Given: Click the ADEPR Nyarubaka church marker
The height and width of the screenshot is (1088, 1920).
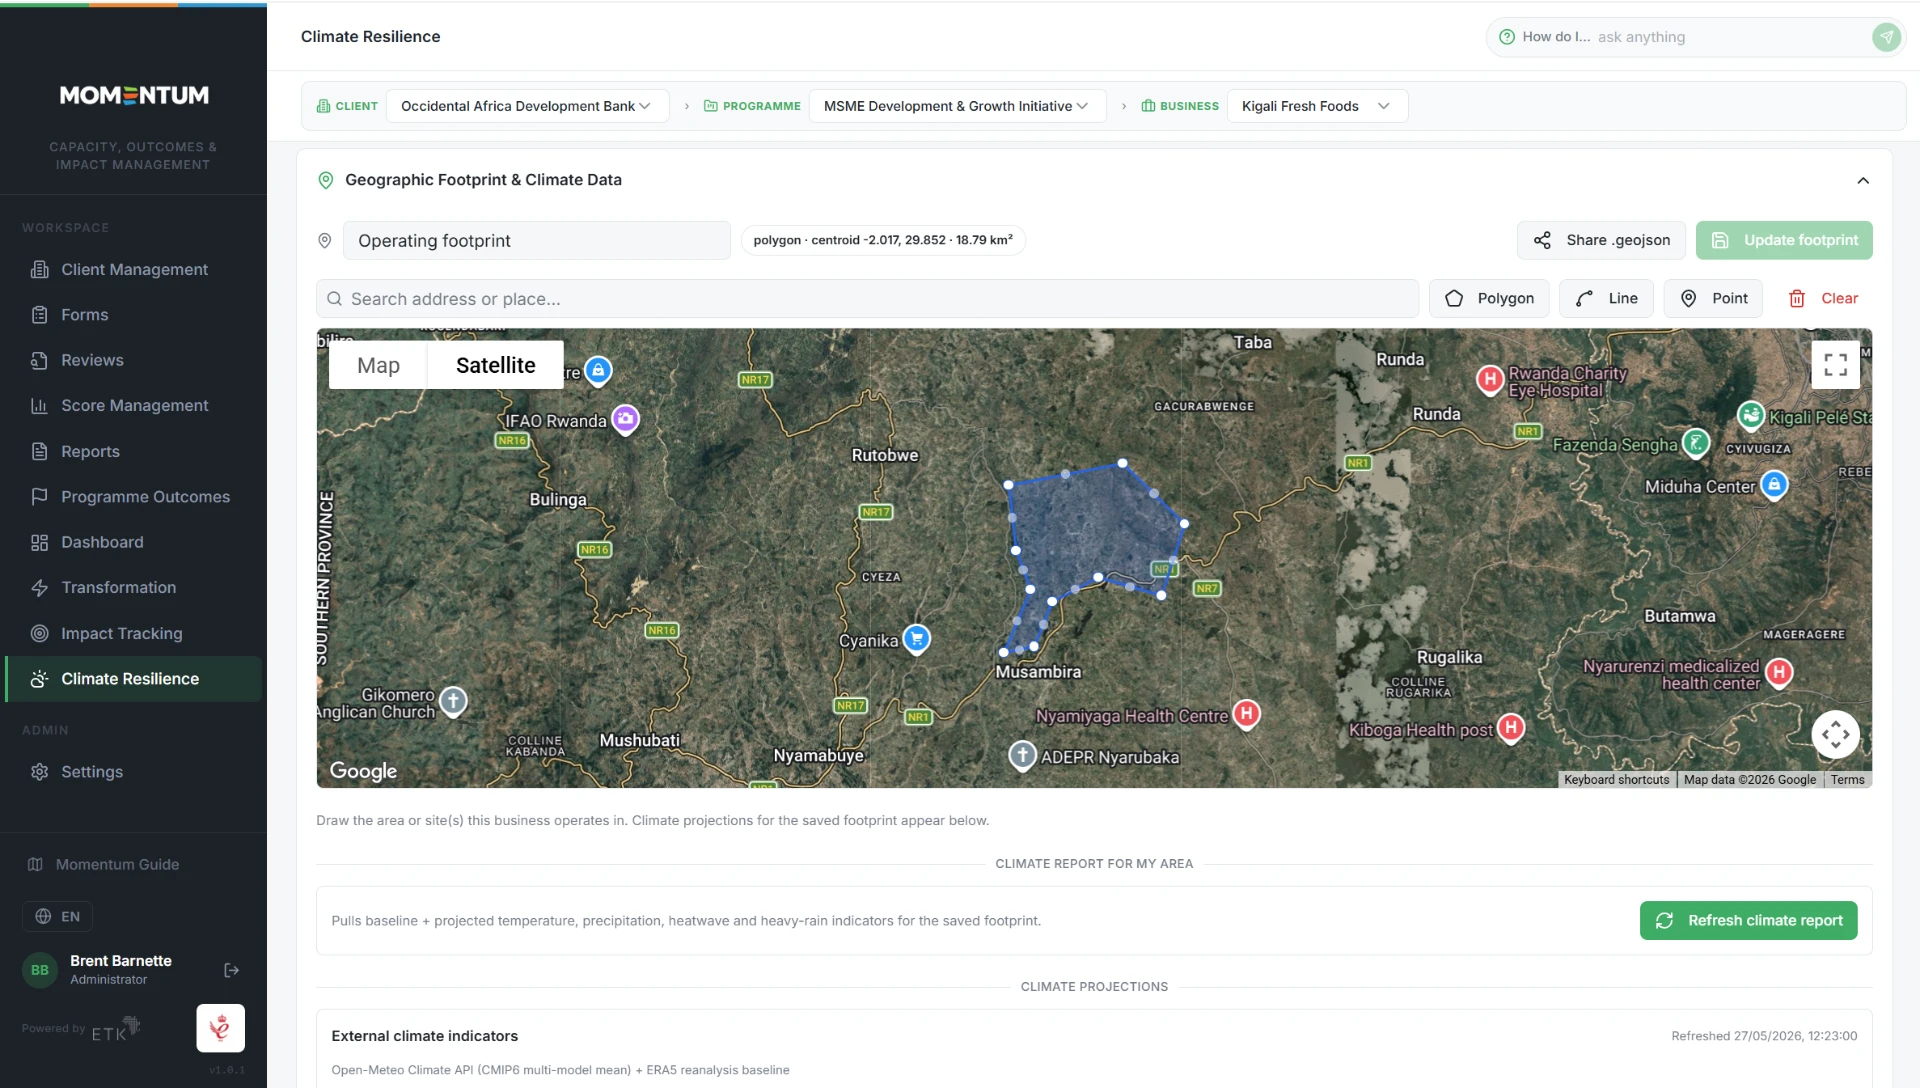Looking at the screenshot, I should point(1022,755).
